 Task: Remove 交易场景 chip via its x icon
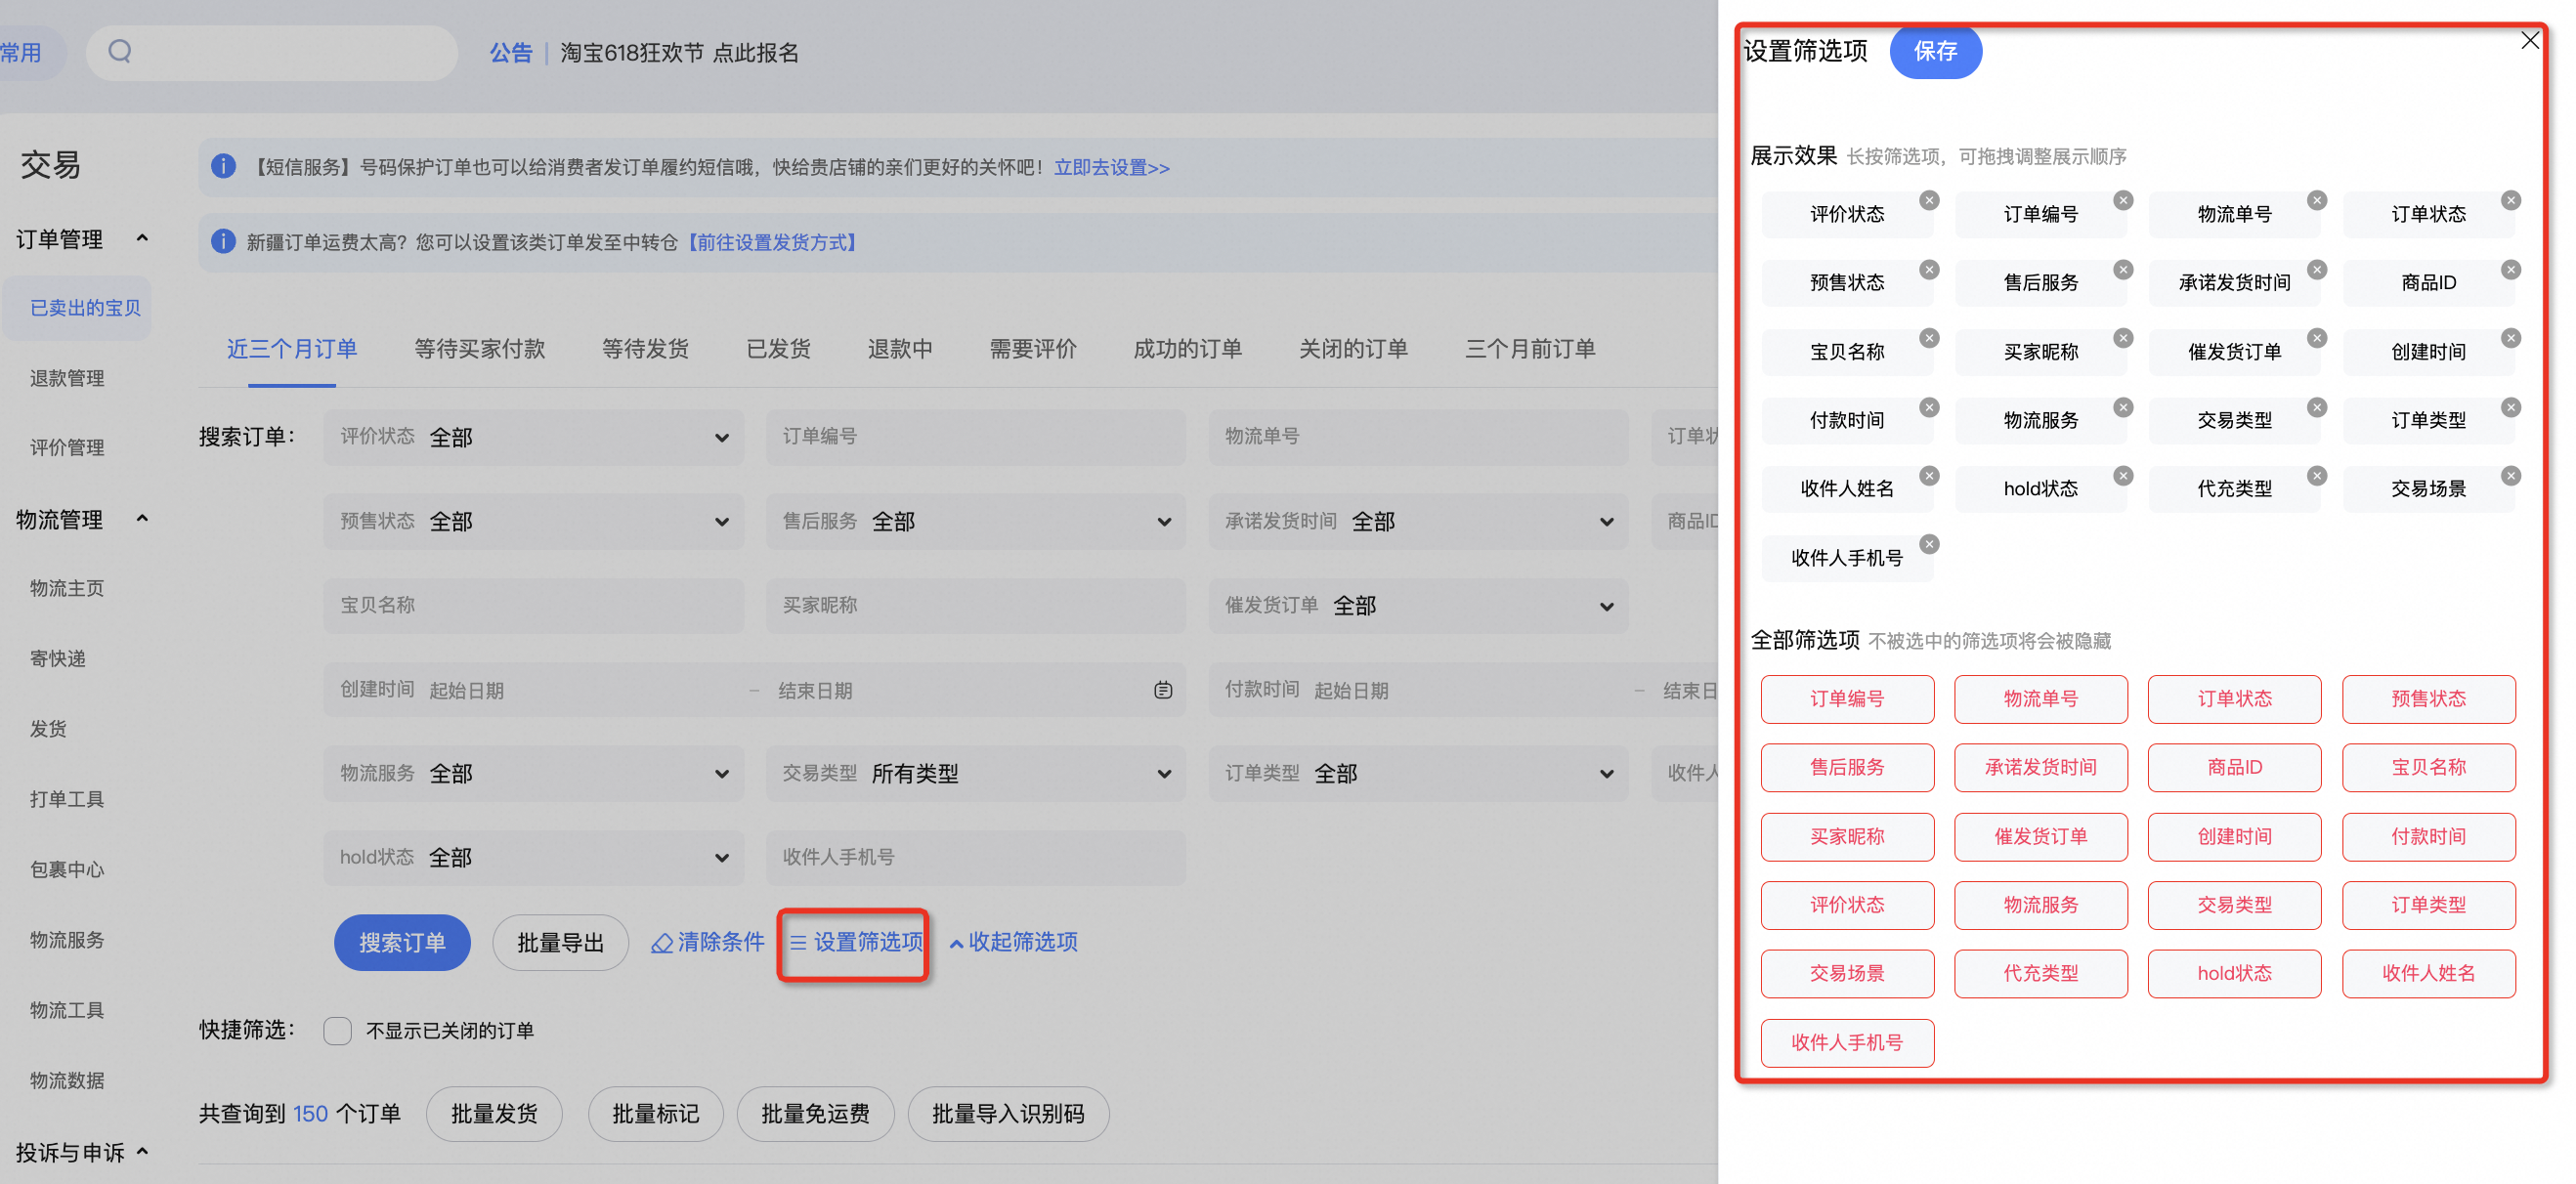click(2510, 475)
